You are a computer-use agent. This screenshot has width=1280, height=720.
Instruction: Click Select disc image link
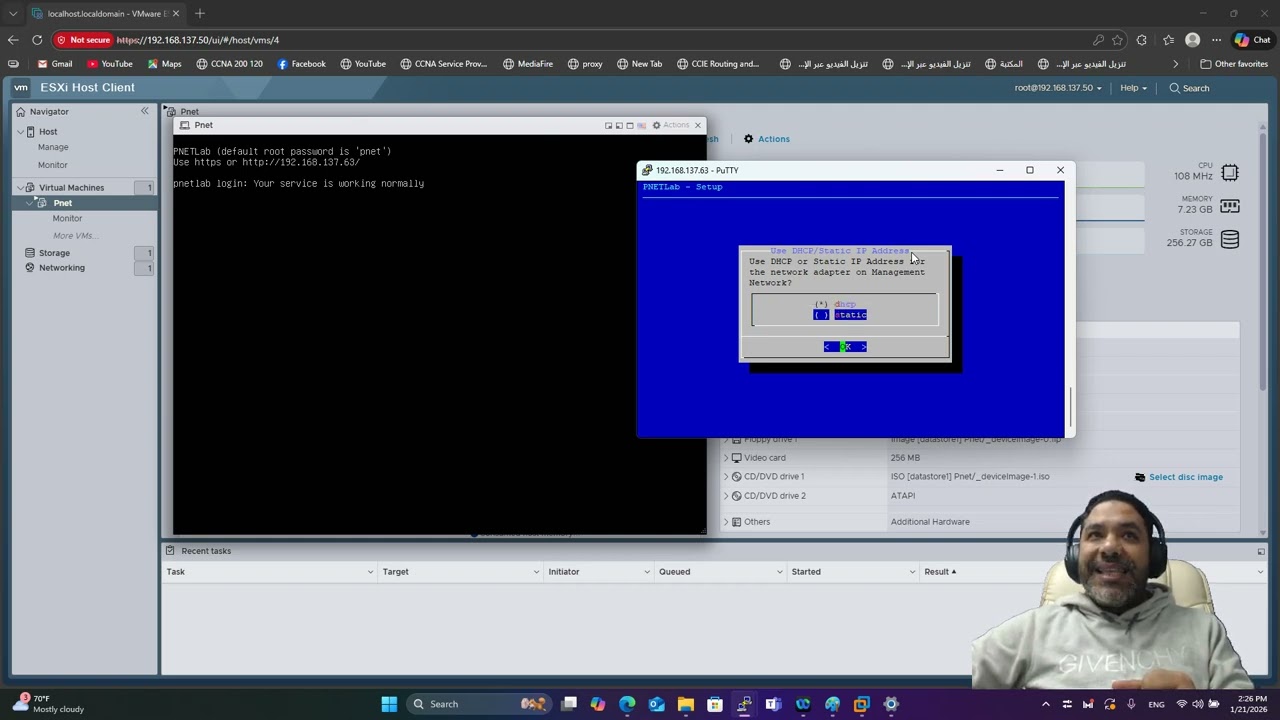click(1185, 477)
